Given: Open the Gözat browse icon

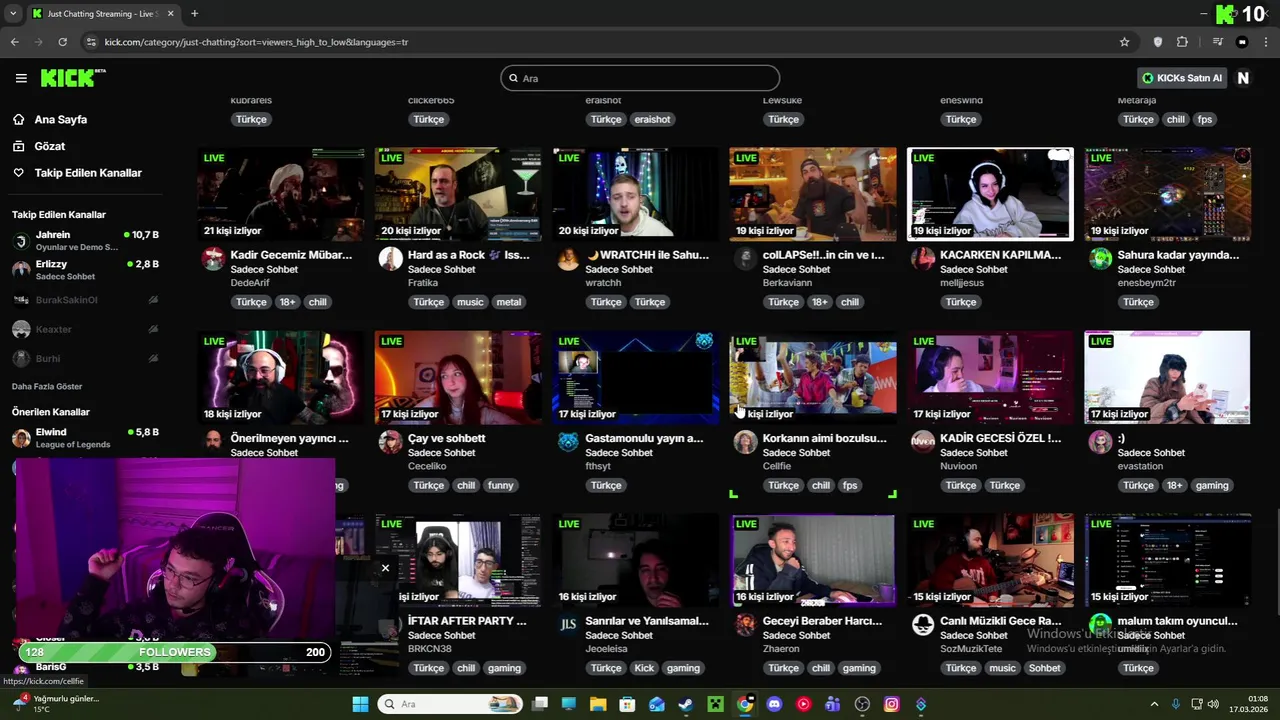Looking at the screenshot, I should [19, 146].
